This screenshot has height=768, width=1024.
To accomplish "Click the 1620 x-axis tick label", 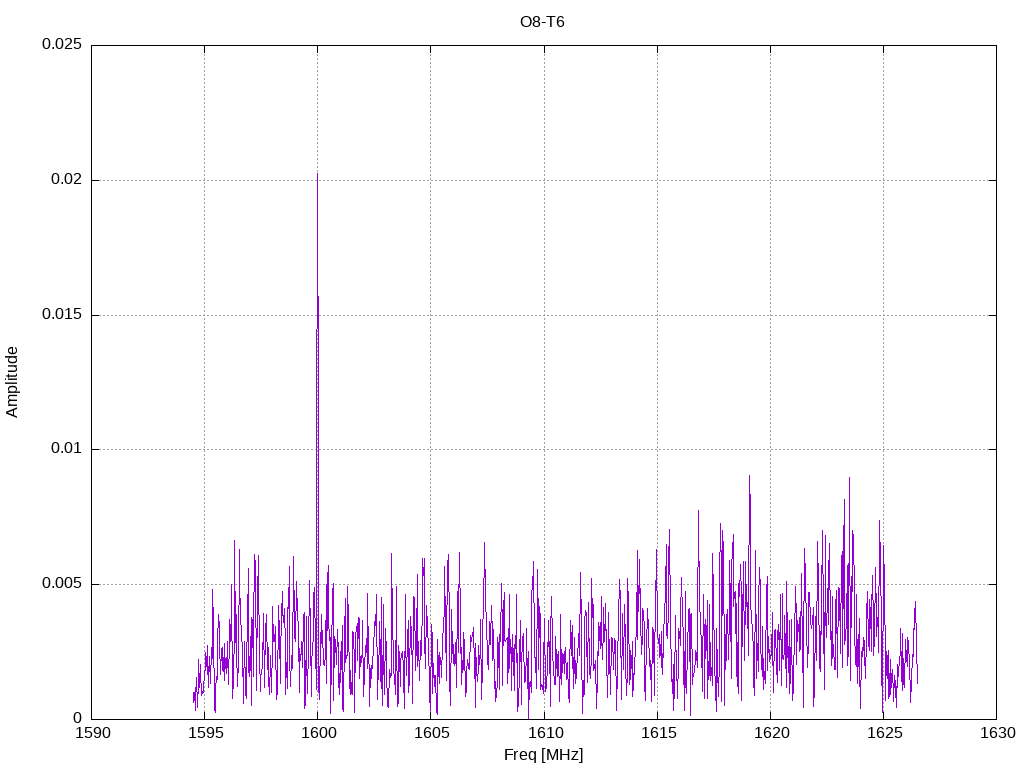I will pos(771,733).
